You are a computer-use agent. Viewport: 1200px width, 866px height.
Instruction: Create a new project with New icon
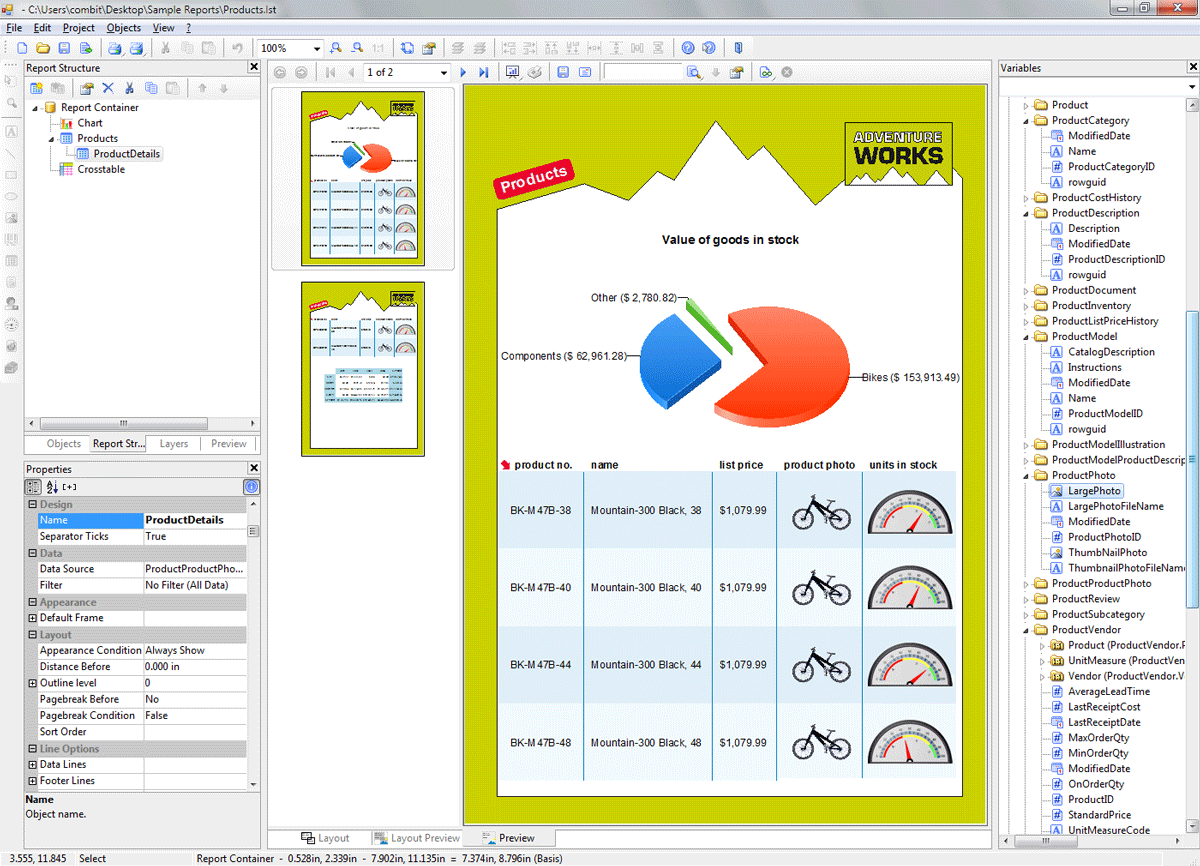[x=22, y=48]
